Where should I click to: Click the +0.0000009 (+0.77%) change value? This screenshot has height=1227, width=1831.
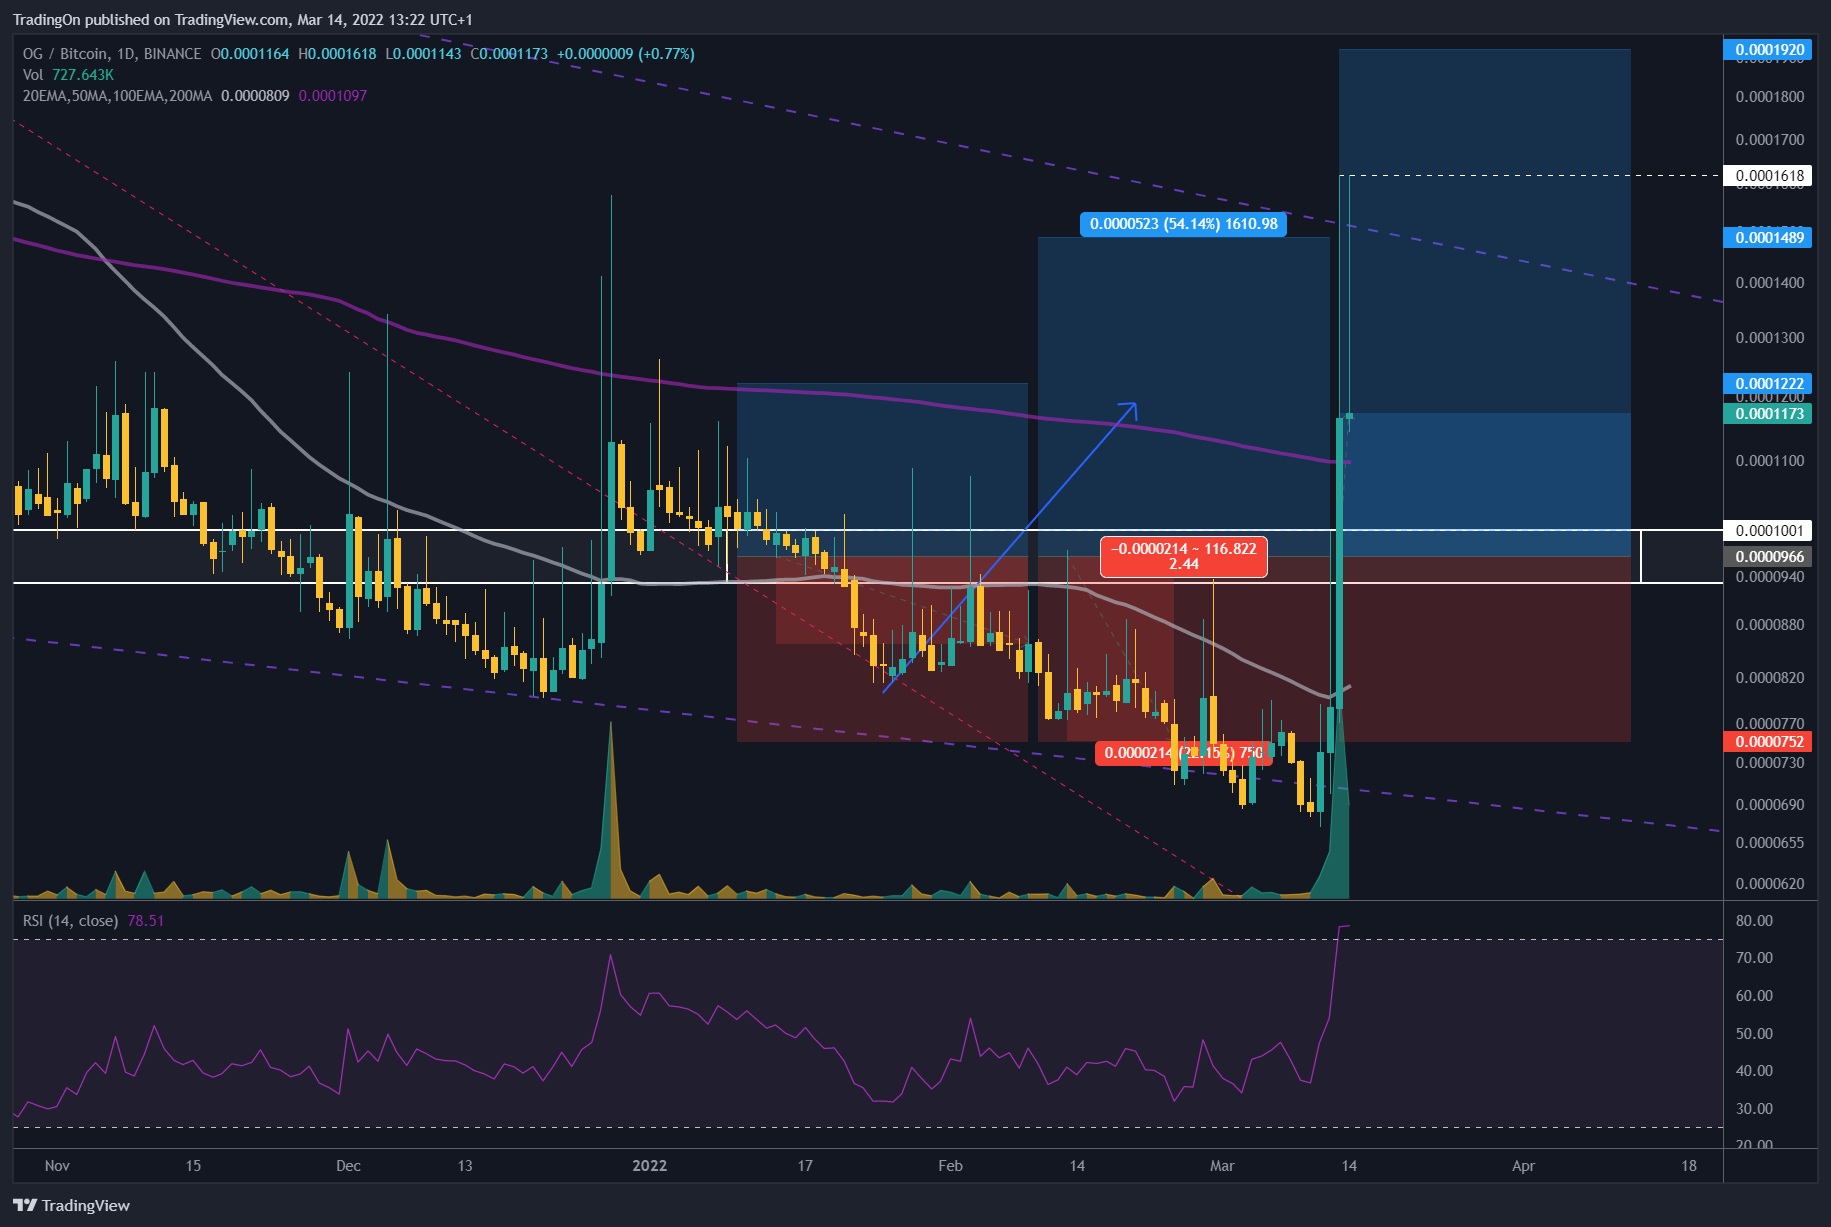click(626, 54)
